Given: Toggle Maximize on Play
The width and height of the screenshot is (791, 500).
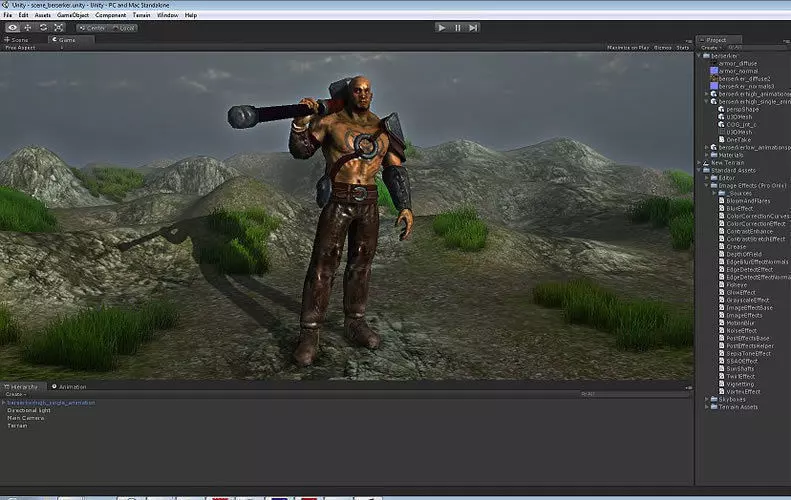Looking at the screenshot, I should click(x=628, y=47).
